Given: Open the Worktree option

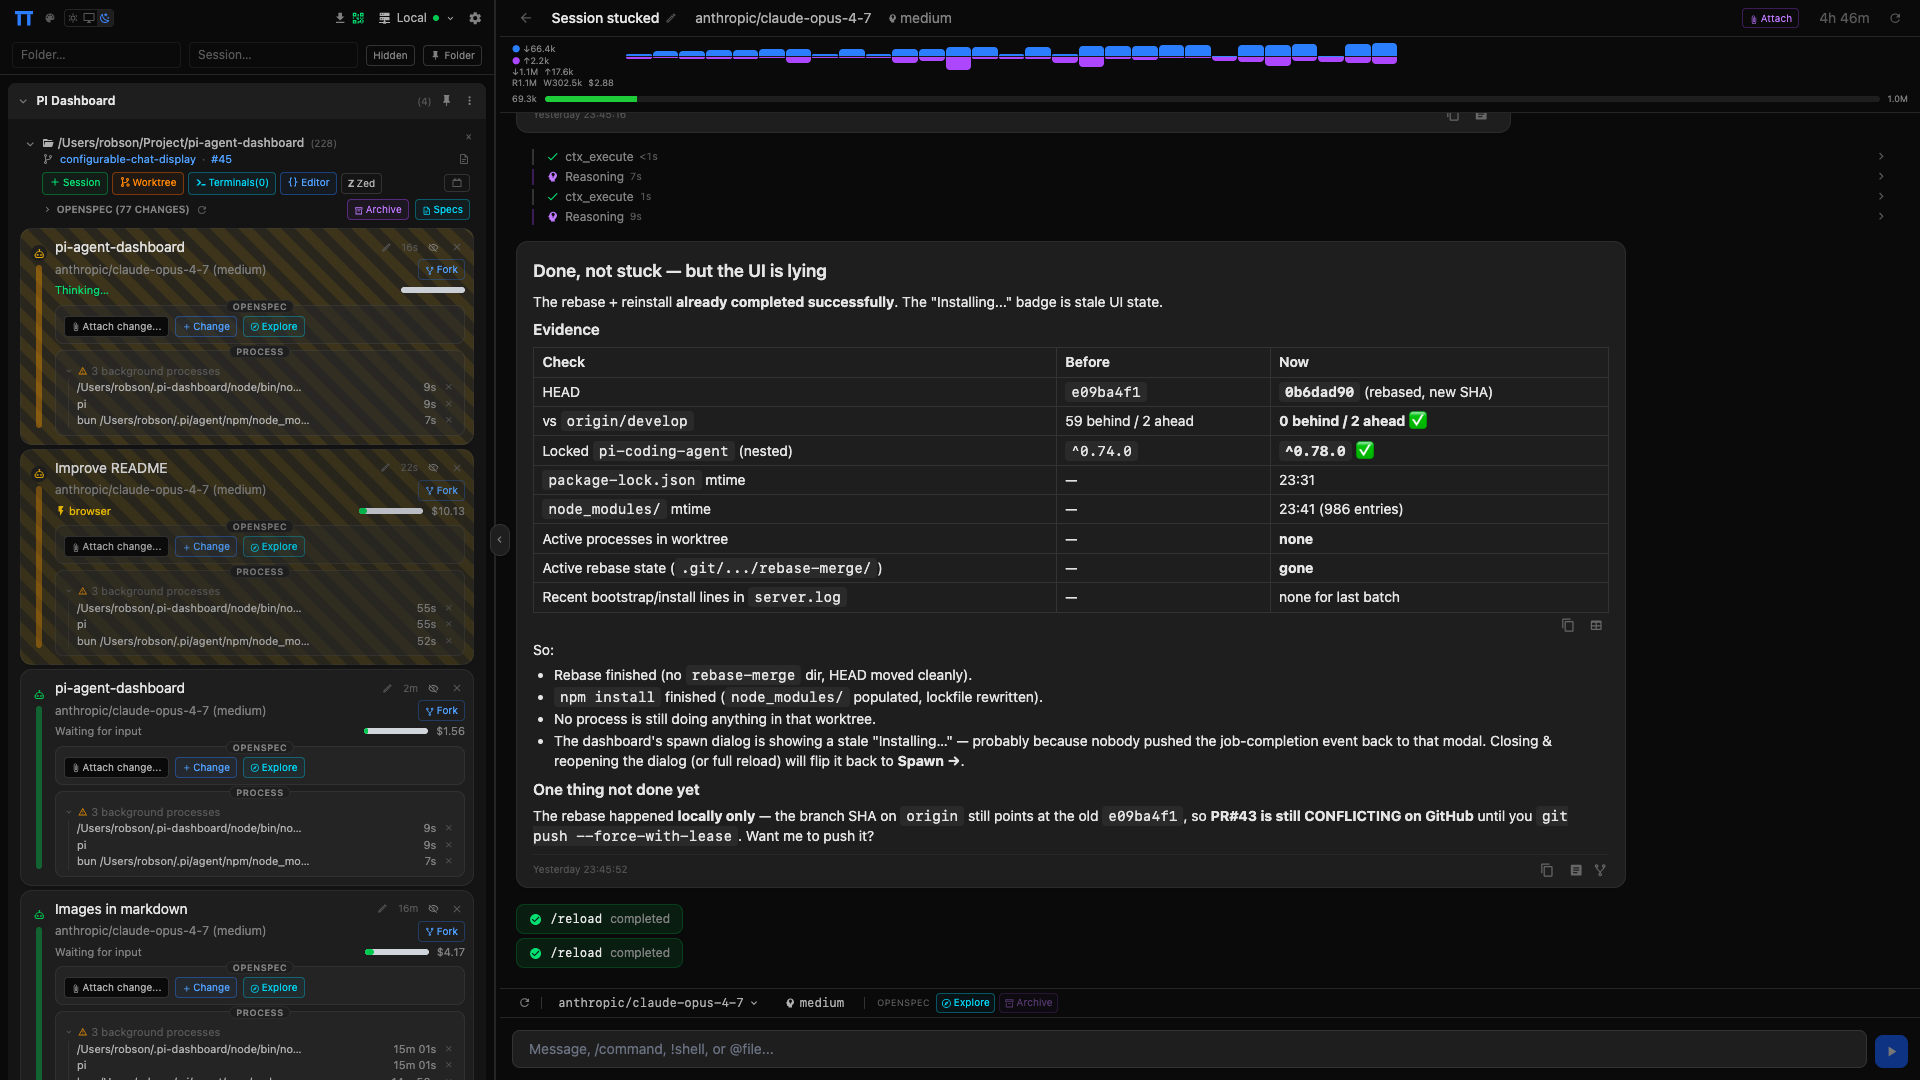Looking at the screenshot, I should (148, 183).
